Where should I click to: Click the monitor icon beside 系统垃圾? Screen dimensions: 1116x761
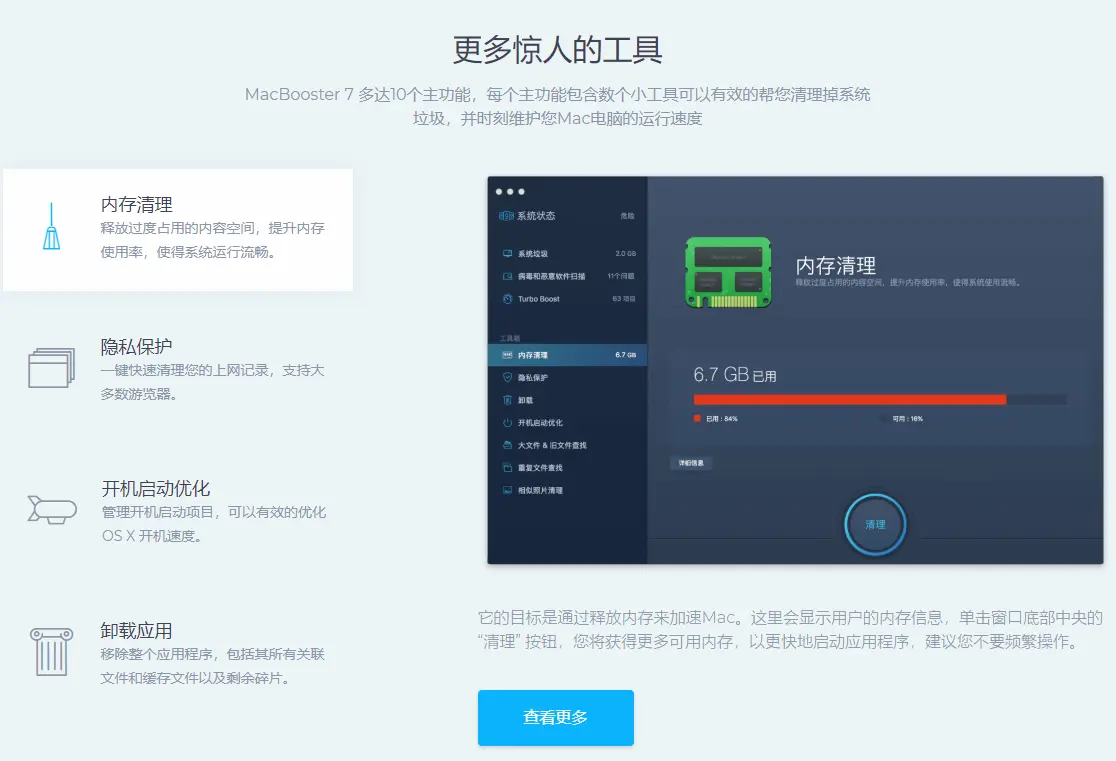coord(507,253)
